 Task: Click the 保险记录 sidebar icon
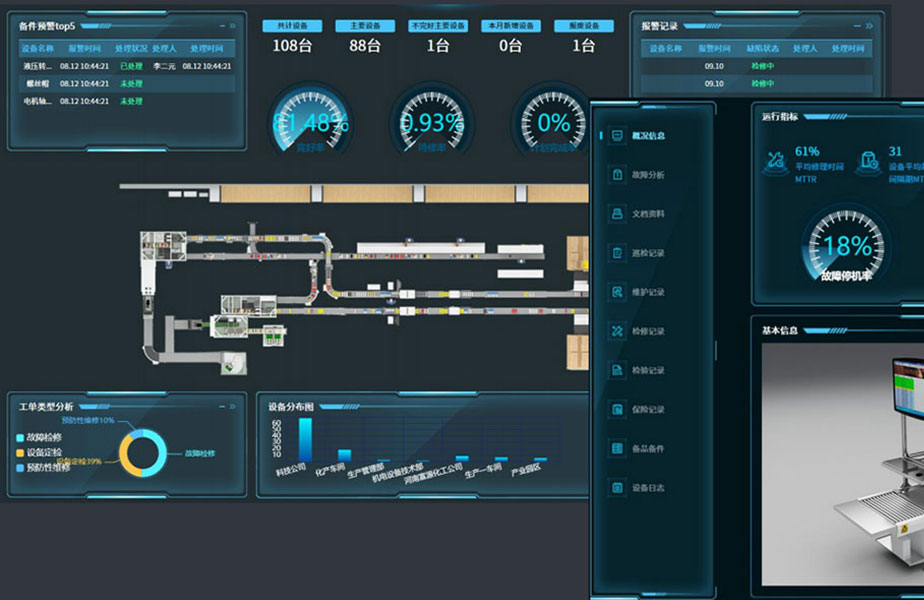617,409
